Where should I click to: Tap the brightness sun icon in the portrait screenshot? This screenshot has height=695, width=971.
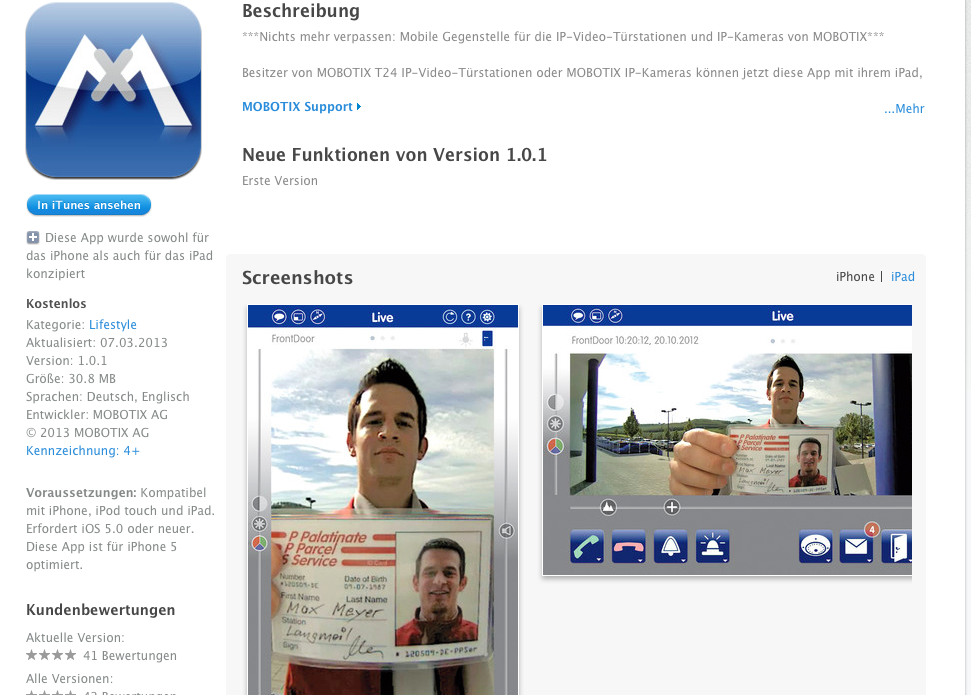[259, 523]
